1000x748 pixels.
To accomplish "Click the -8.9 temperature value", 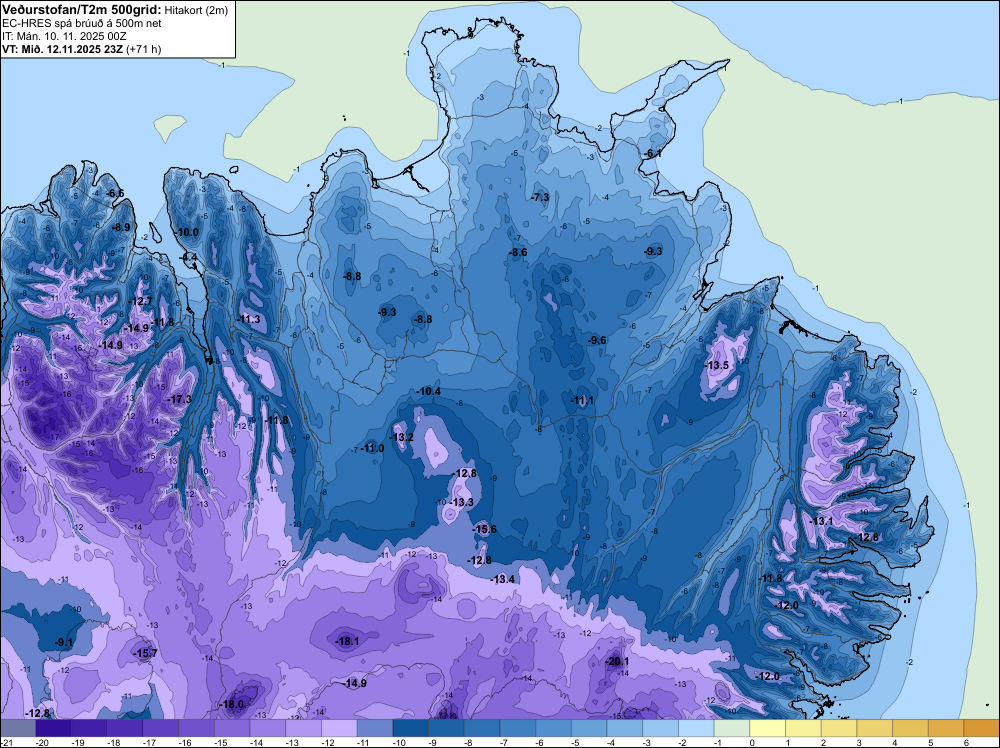I will pyautogui.click(x=121, y=227).
